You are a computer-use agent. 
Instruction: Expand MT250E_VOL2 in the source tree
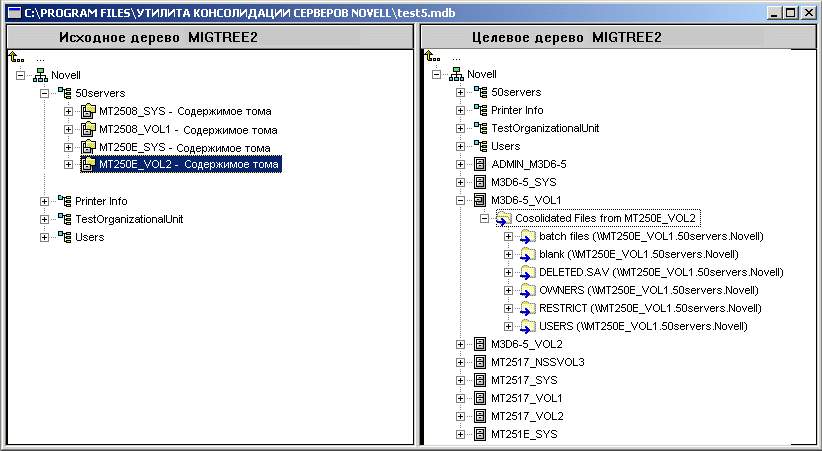coord(69,165)
